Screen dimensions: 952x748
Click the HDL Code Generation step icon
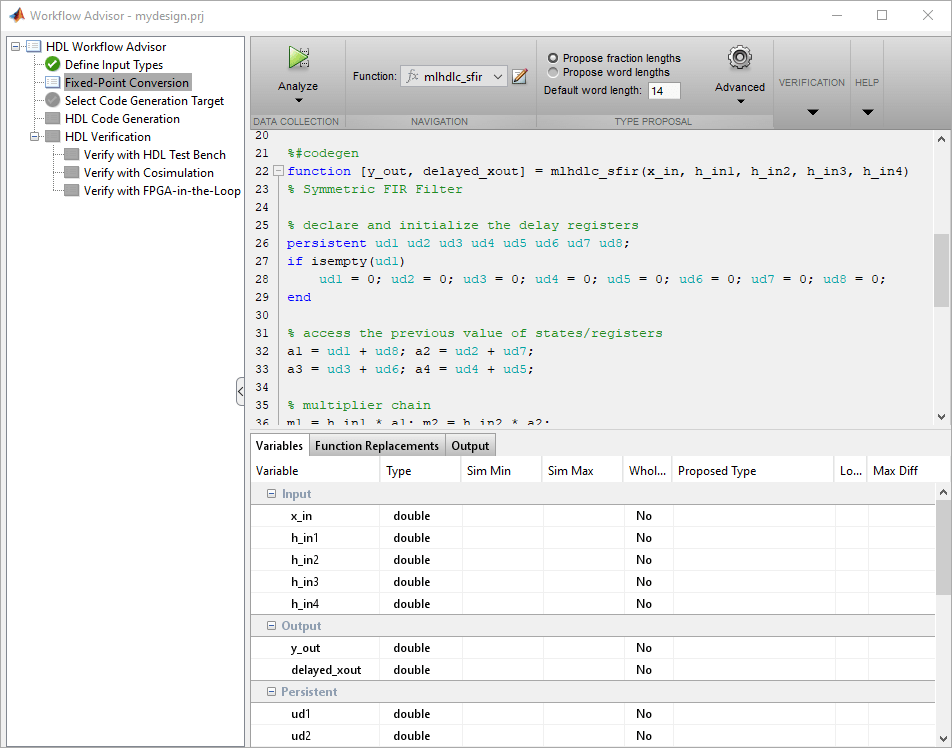tap(53, 119)
